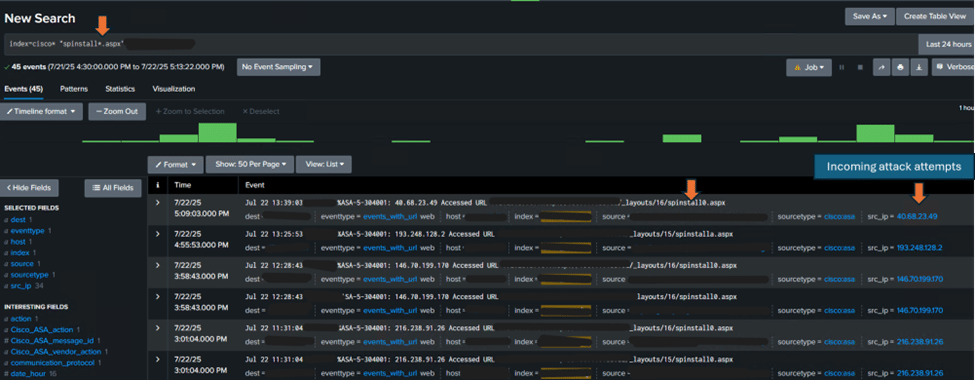This screenshot has width=975, height=380.
Task: Open the Cisco_ASA_message_id field
Action: click(x=52, y=341)
